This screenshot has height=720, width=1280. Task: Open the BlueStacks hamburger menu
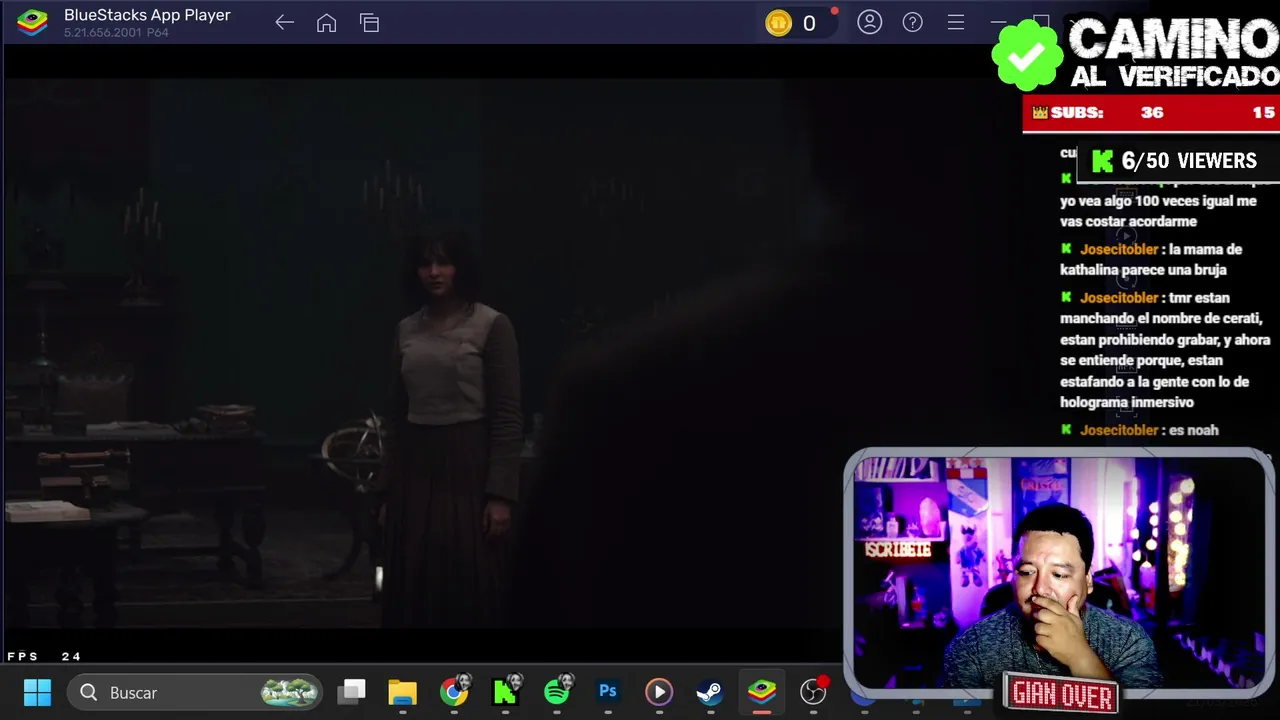point(955,22)
